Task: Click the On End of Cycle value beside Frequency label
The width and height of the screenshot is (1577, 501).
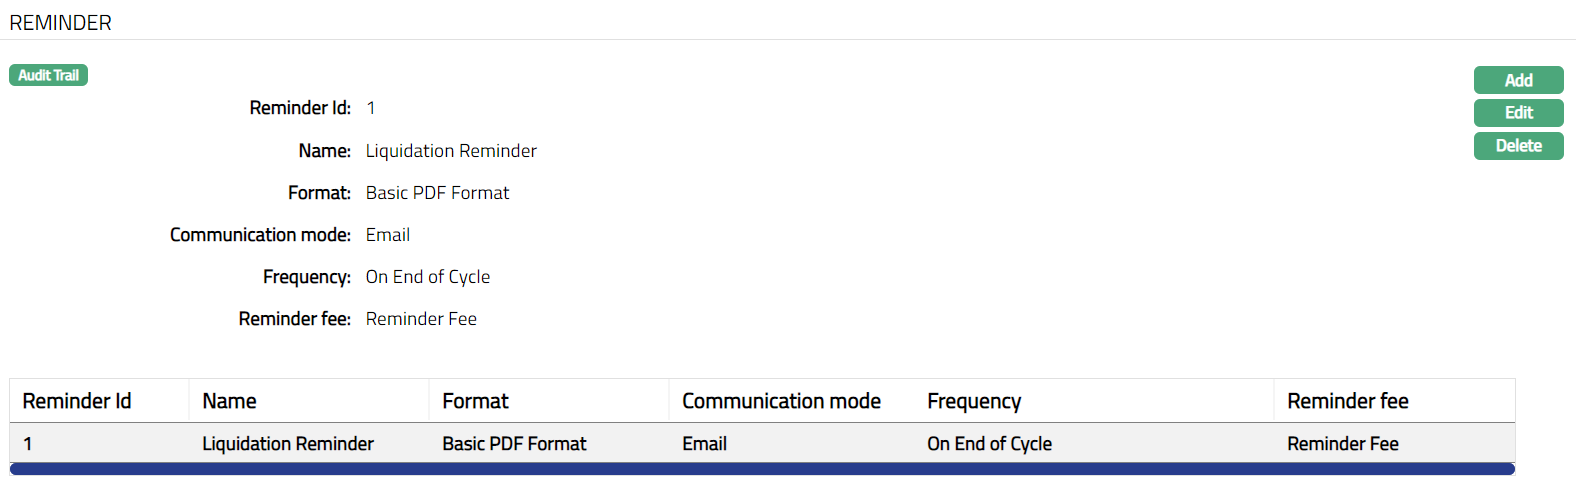Action: (428, 277)
